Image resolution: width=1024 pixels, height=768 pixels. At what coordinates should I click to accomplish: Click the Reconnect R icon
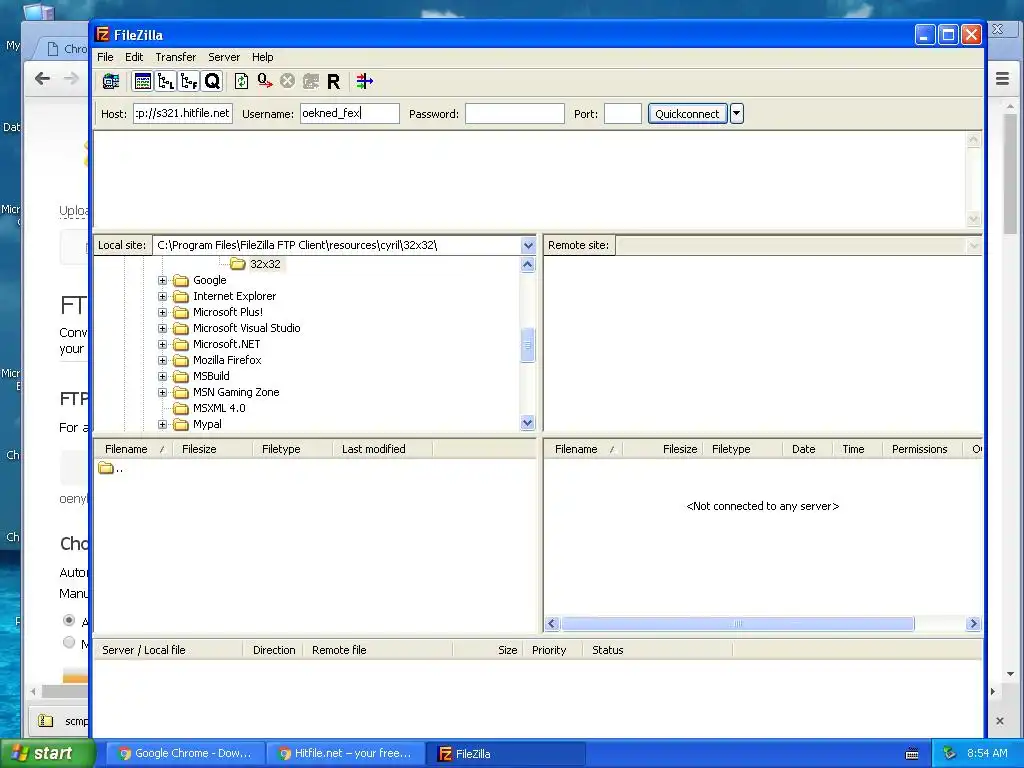pyautogui.click(x=333, y=82)
